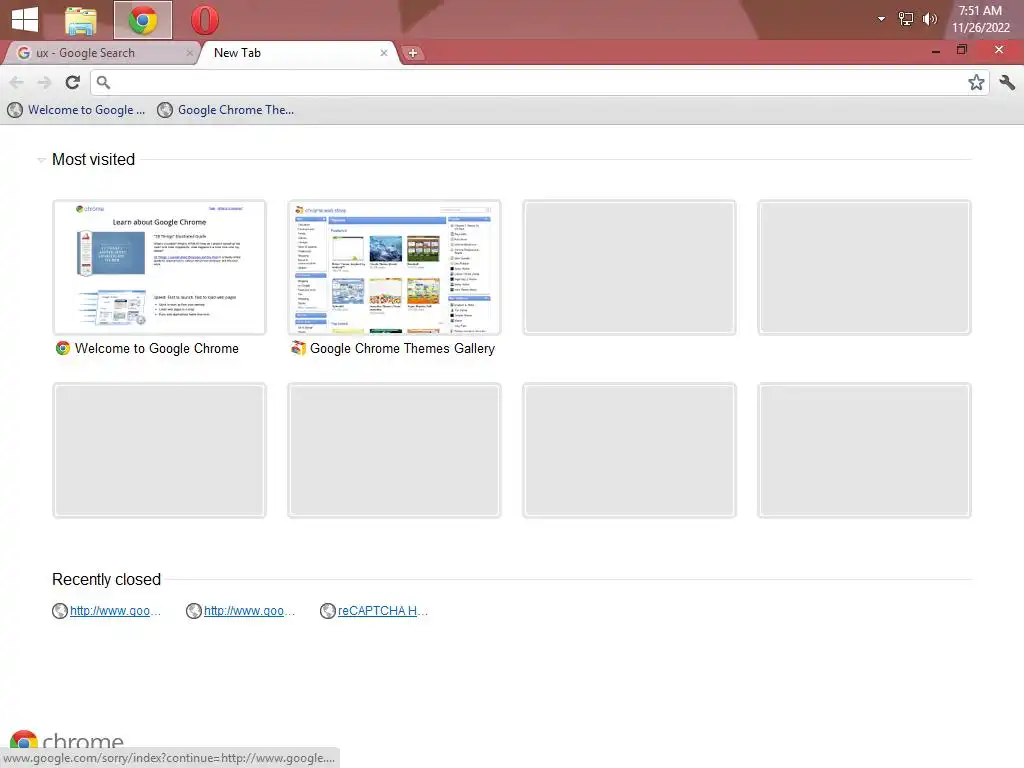
Task: Open 'Welcome to Google...' bookmark
Action: pos(76,110)
